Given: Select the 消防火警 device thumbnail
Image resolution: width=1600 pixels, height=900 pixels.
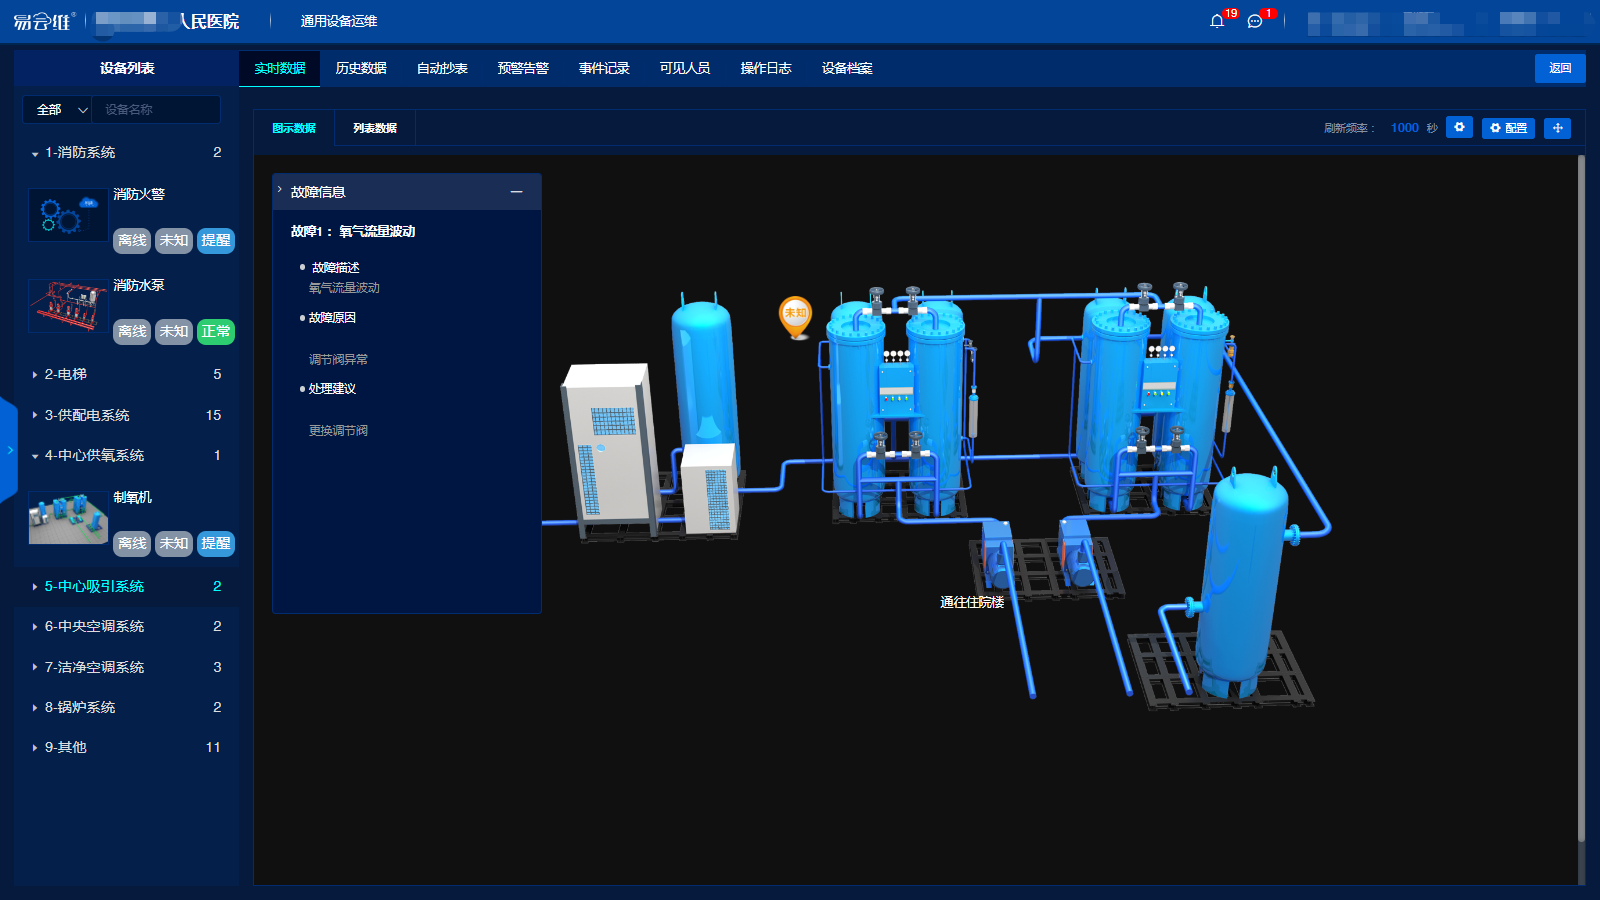Looking at the screenshot, I should point(68,215).
